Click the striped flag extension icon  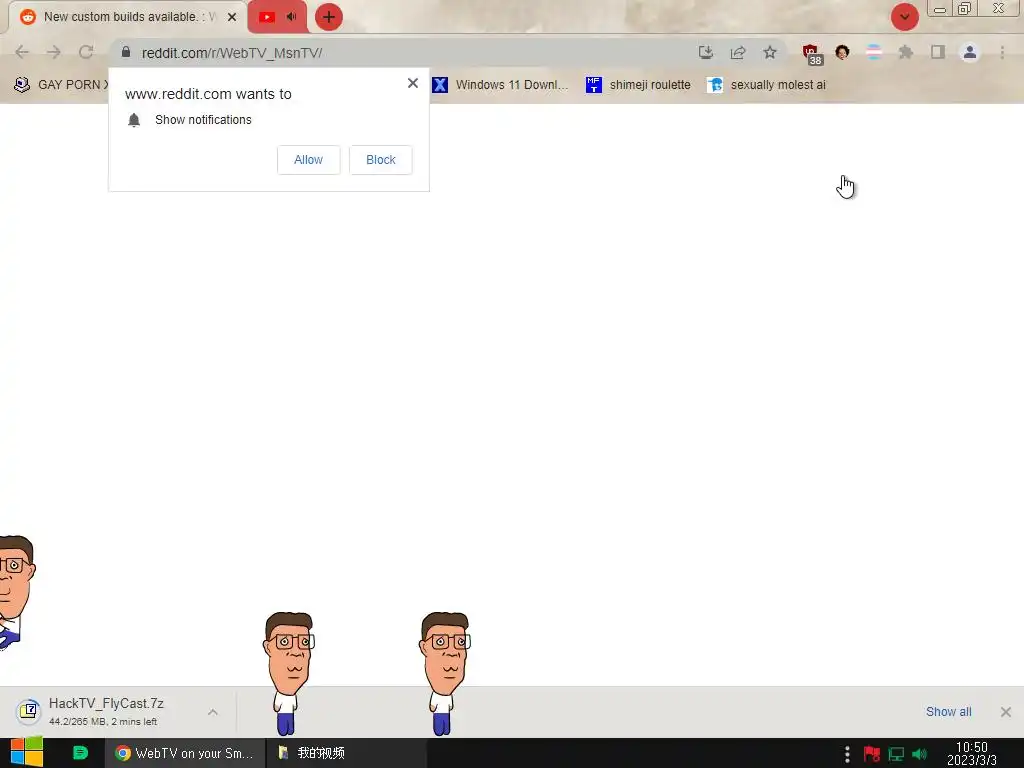(x=874, y=52)
